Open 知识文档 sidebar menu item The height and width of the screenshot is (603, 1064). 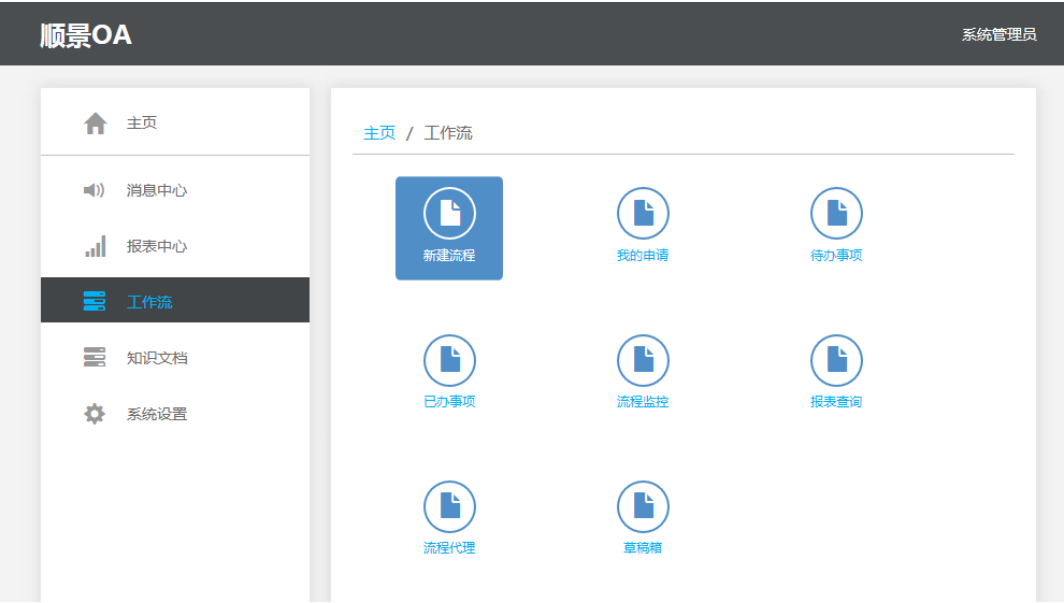pos(157,358)
